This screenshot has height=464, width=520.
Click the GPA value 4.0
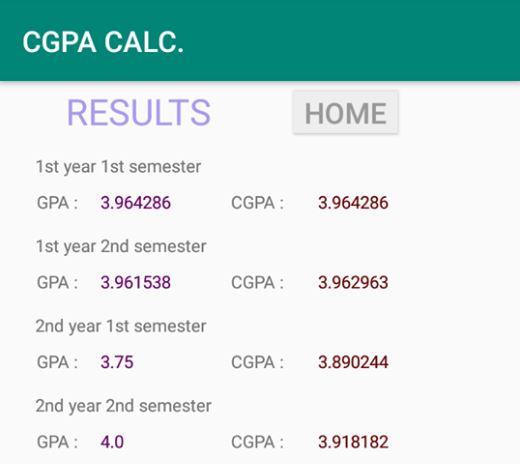[x=112, y=442]
